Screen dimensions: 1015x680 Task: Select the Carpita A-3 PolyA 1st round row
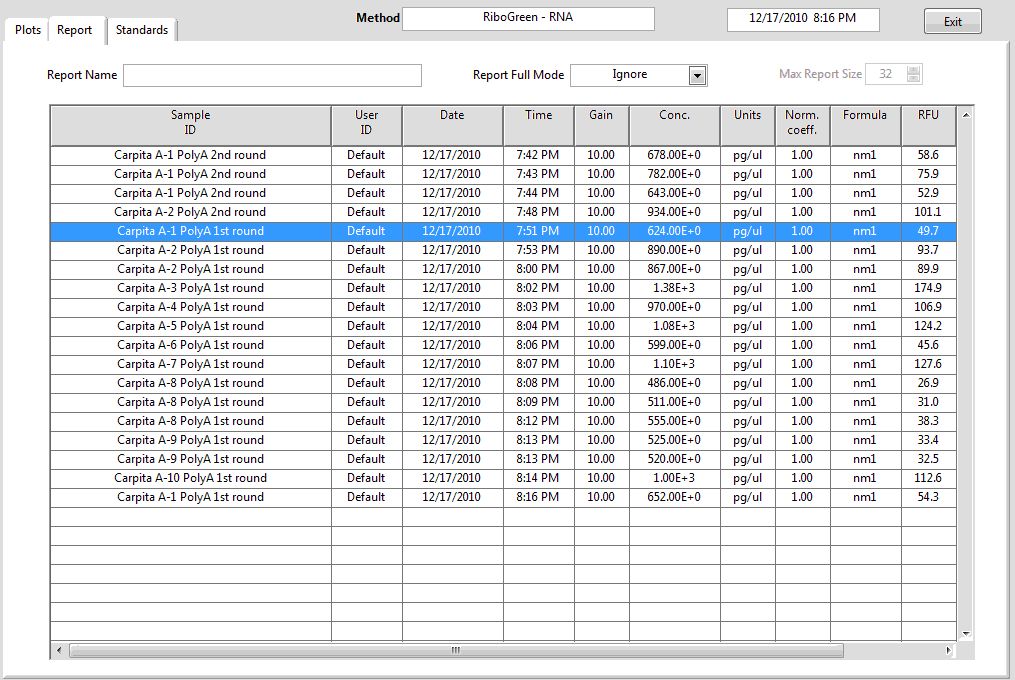pyautogui.click(x=190, y=288)
